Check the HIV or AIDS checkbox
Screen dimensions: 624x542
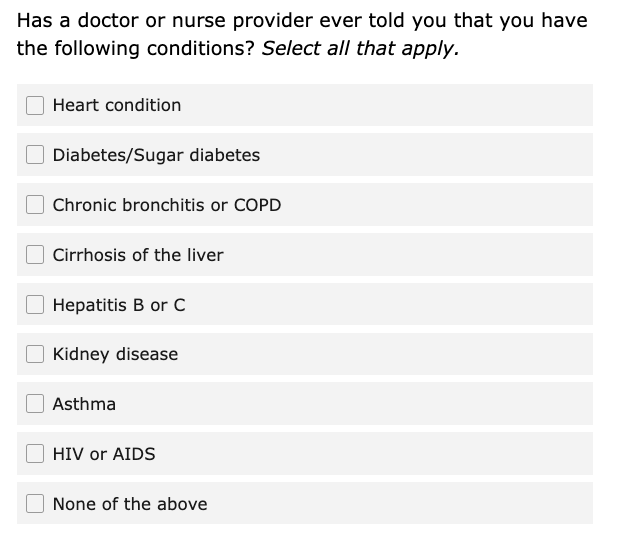point(35,454)
